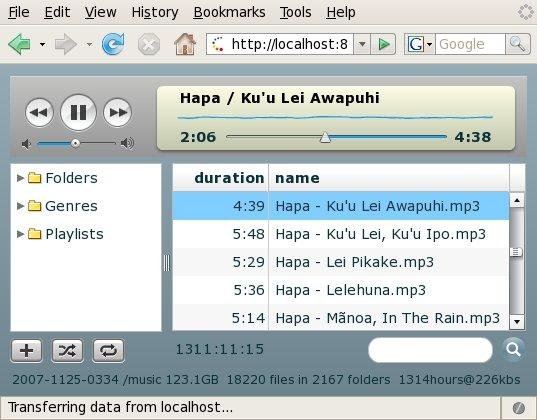The height and width of the screenshot is (420, 537).
Task: Skip to the next track
Action: click(117, 112)
